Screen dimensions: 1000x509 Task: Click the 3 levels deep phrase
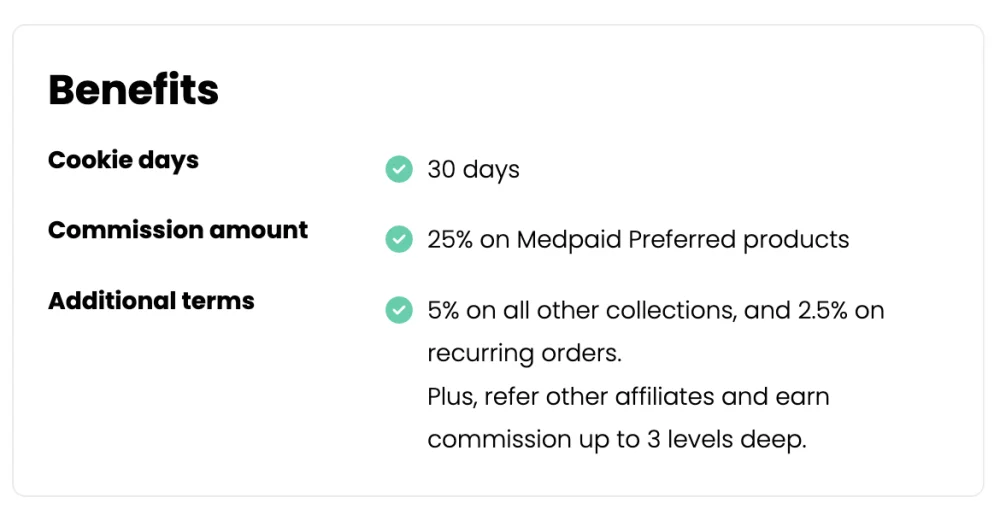(726, 439)
